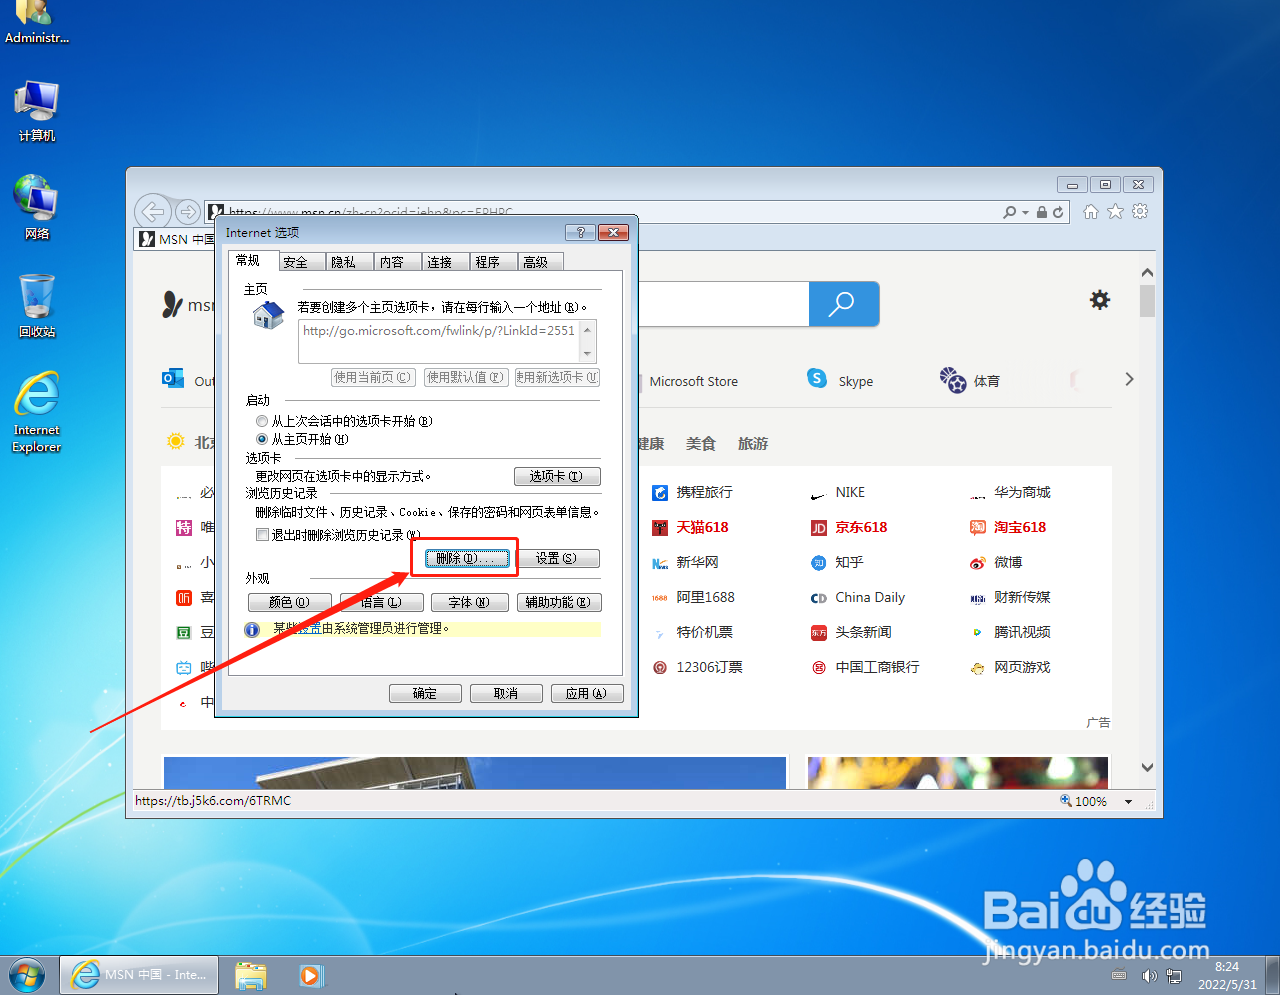Open the zoom level dropdown arrow
The height and width of the screenshot is (995, 1280).
[x=1129, y=802]
